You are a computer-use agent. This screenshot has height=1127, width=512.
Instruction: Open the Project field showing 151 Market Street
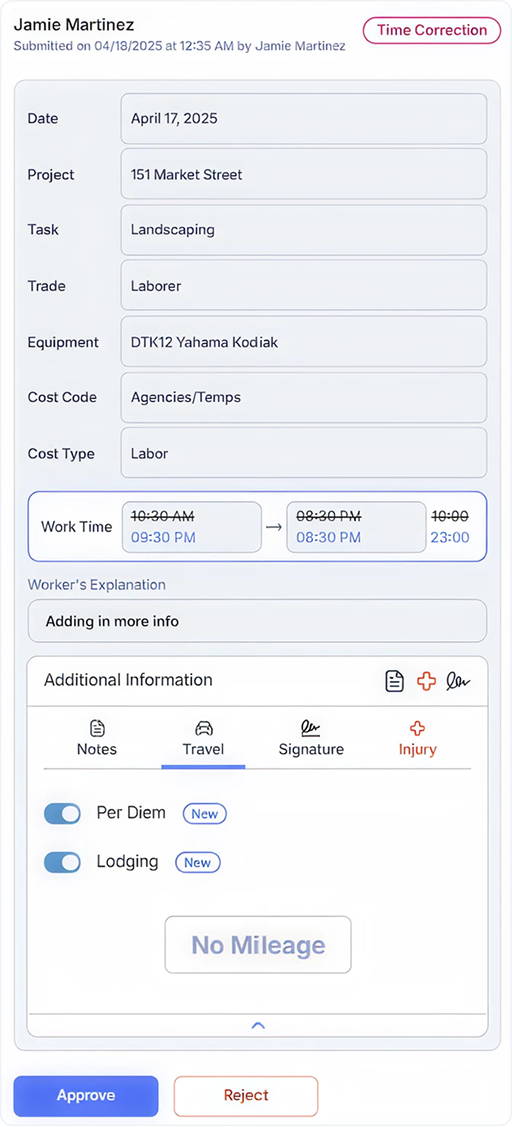click(303, 175)
